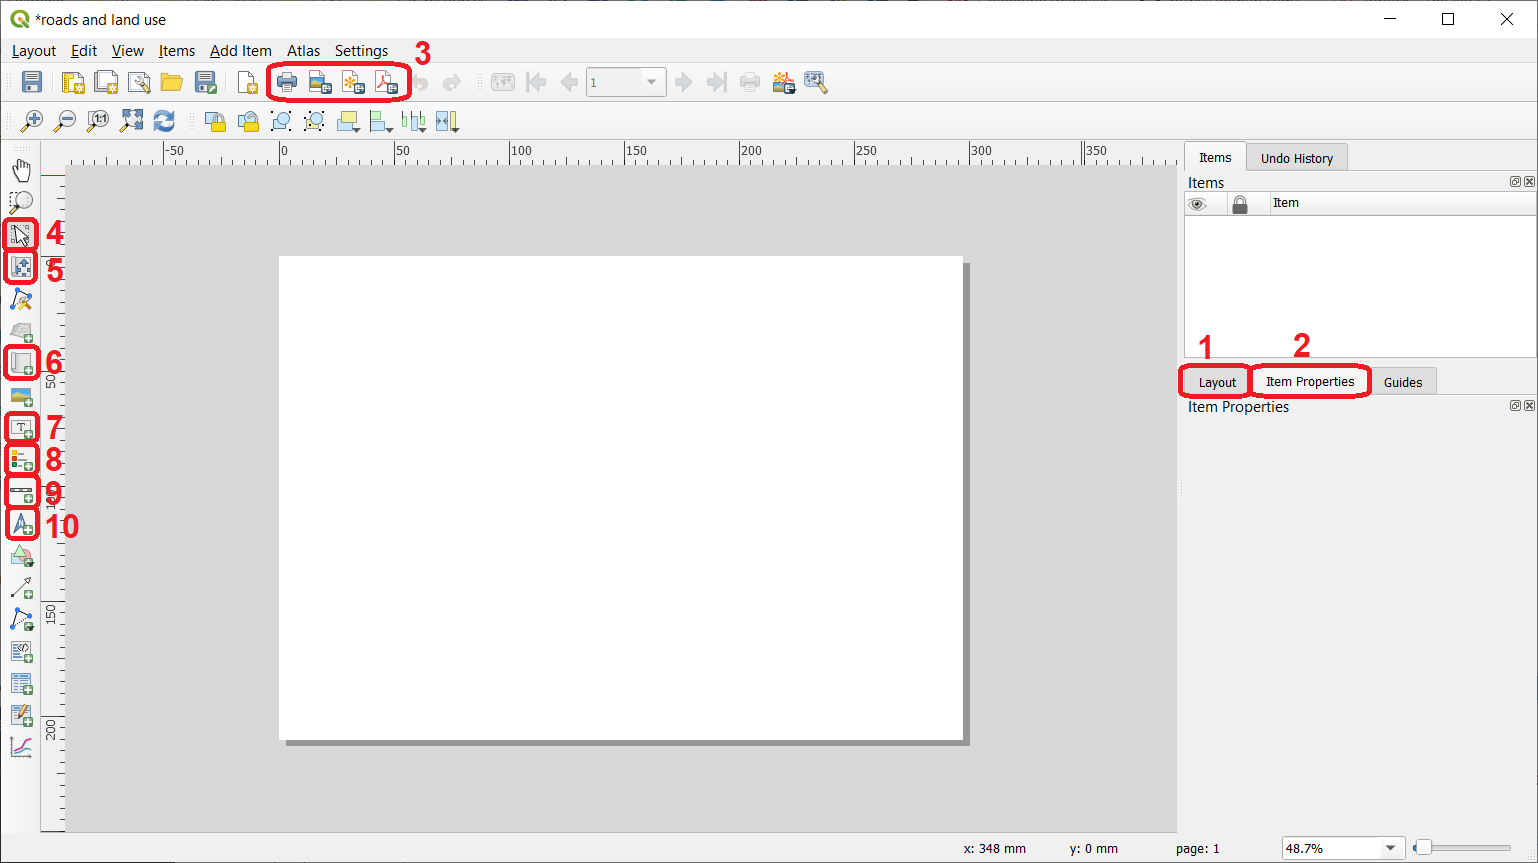Duplicate the current layout
Screen dimensions: 1538x863
click(106, 82)
